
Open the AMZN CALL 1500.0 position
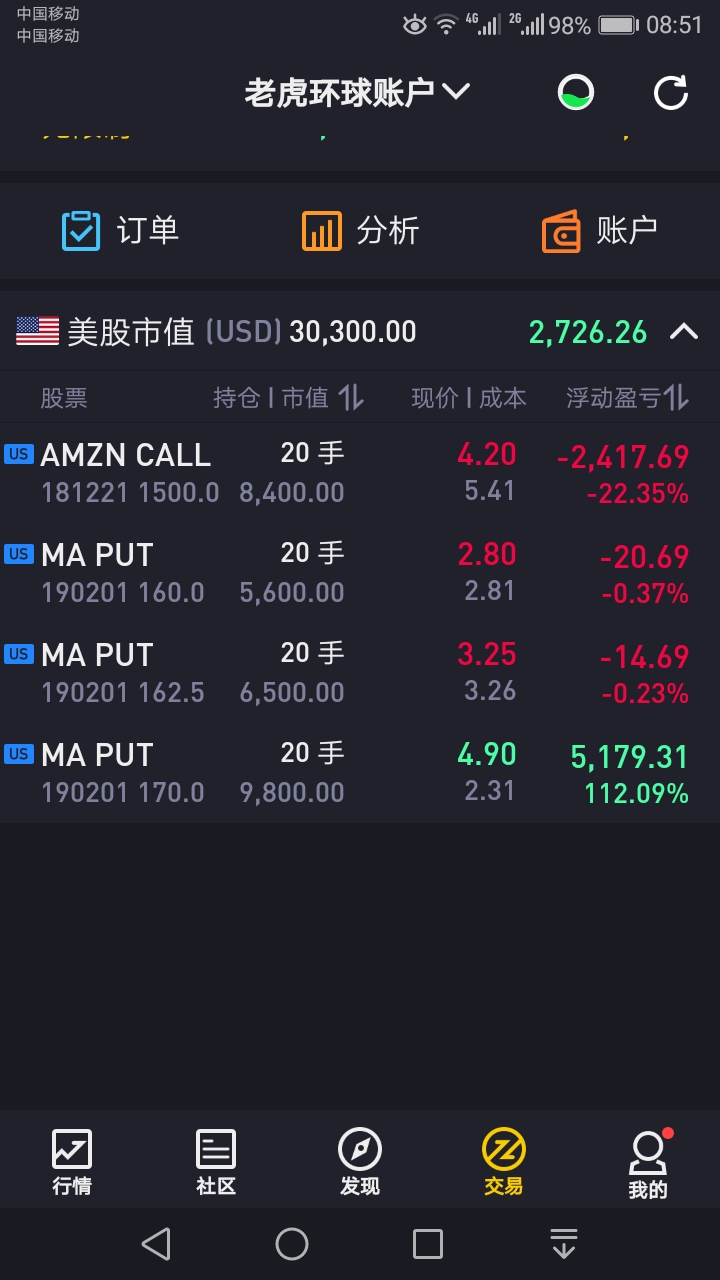360,473
